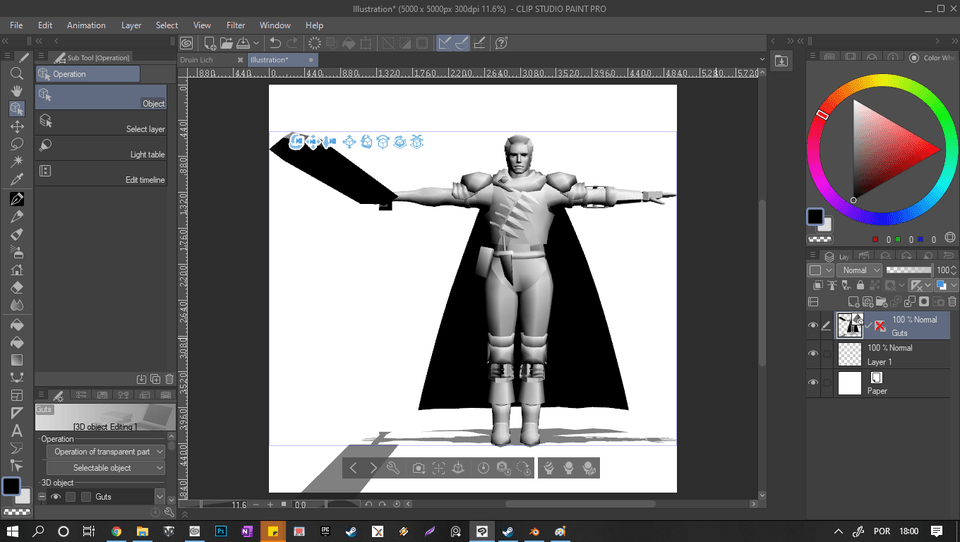Select the Gradient tool
Viewport: 960px width, 542px height.
[x=17, y=359]
